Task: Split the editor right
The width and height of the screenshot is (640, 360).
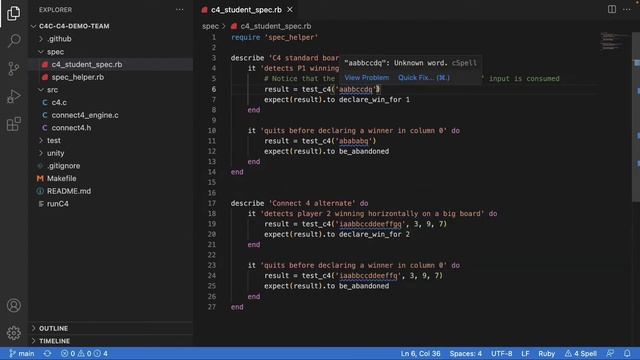Action: 612,9
